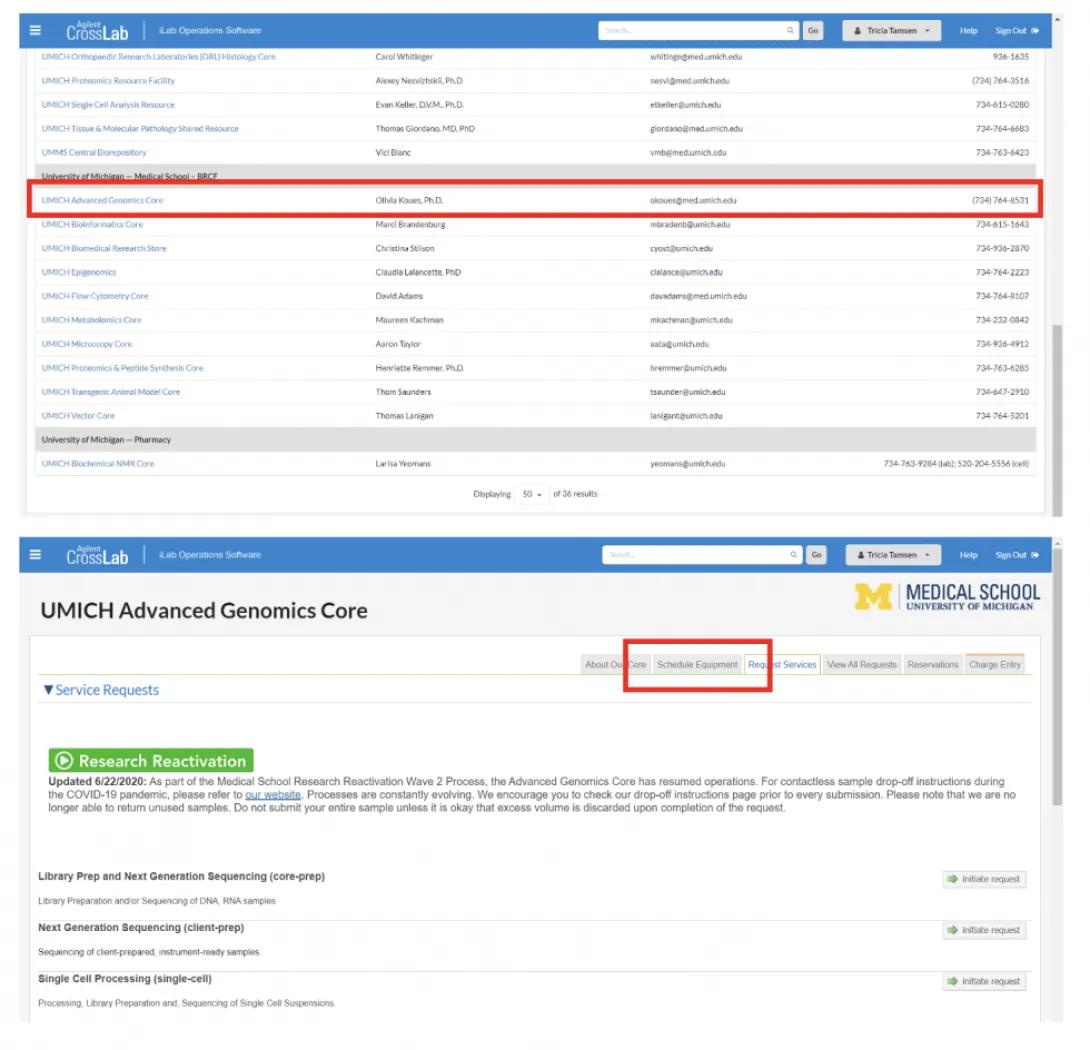Image resolution: width=1090 pixels, height=1050 pixels.
Task: Open UMICH Proteomics Resource Facility link
Action: click(108, 81)
